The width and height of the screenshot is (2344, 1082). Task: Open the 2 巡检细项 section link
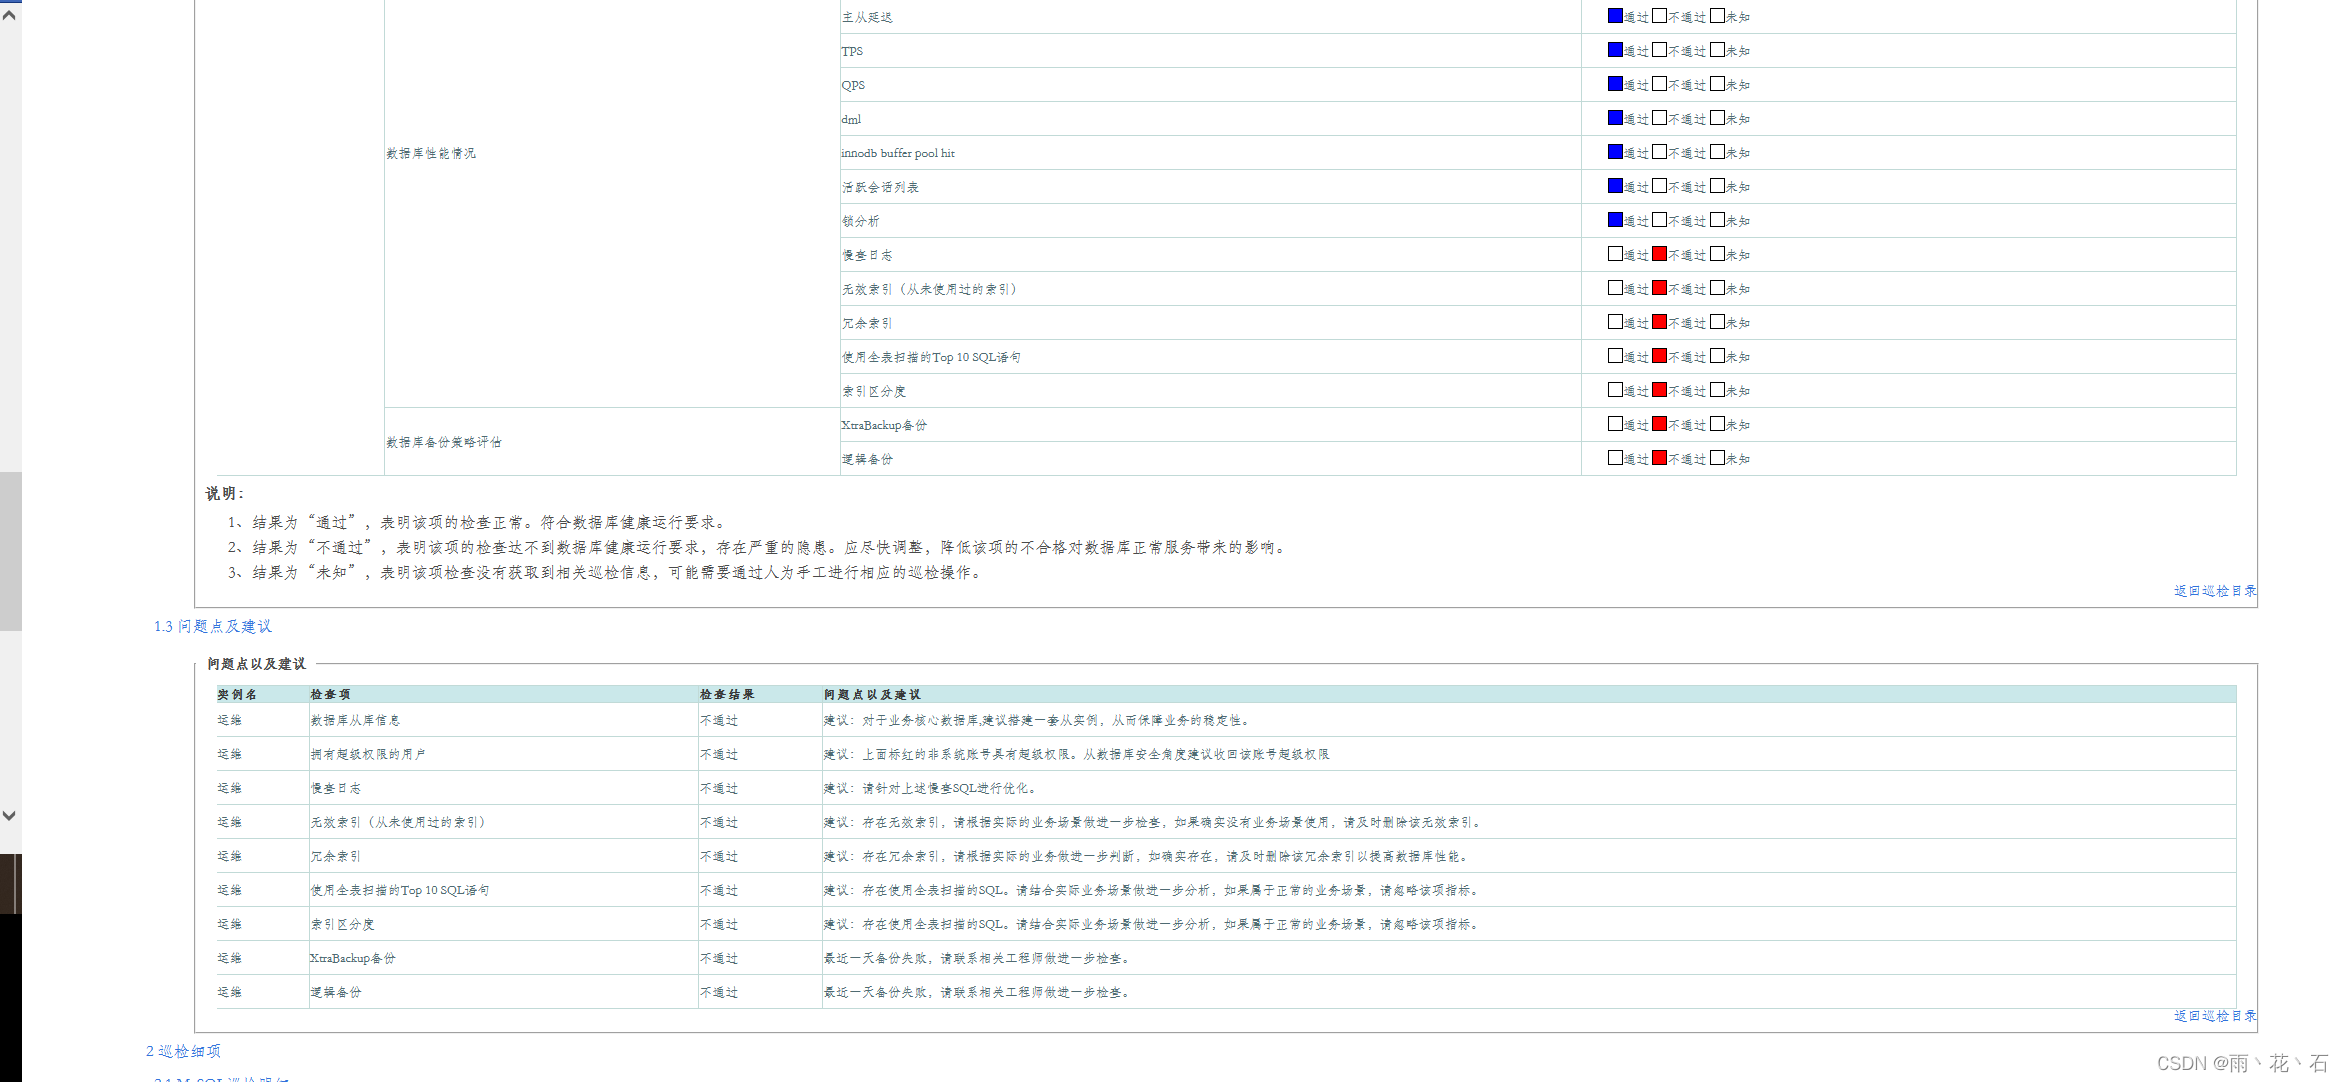183,1051
